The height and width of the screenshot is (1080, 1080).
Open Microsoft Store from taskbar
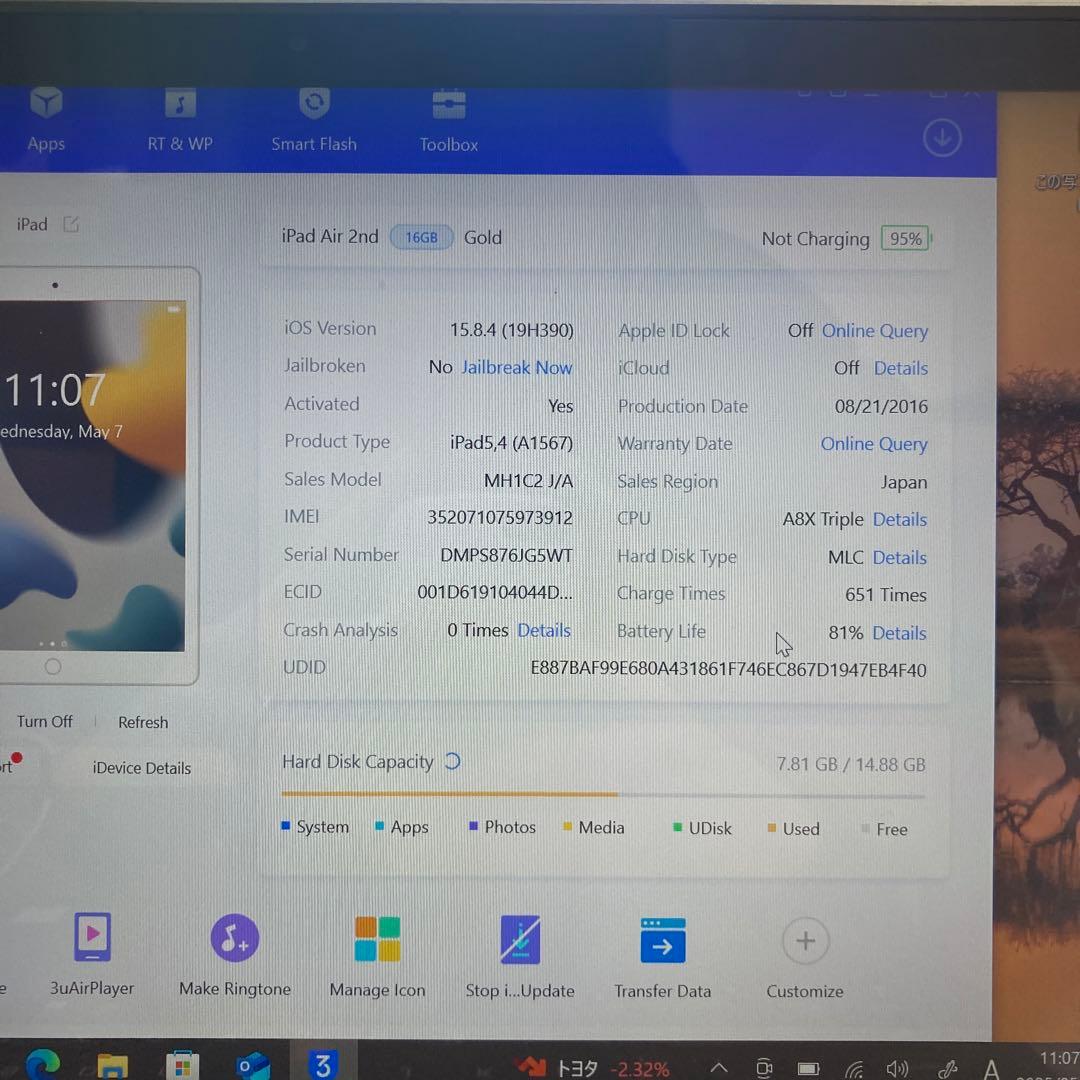coord(183,1066)
